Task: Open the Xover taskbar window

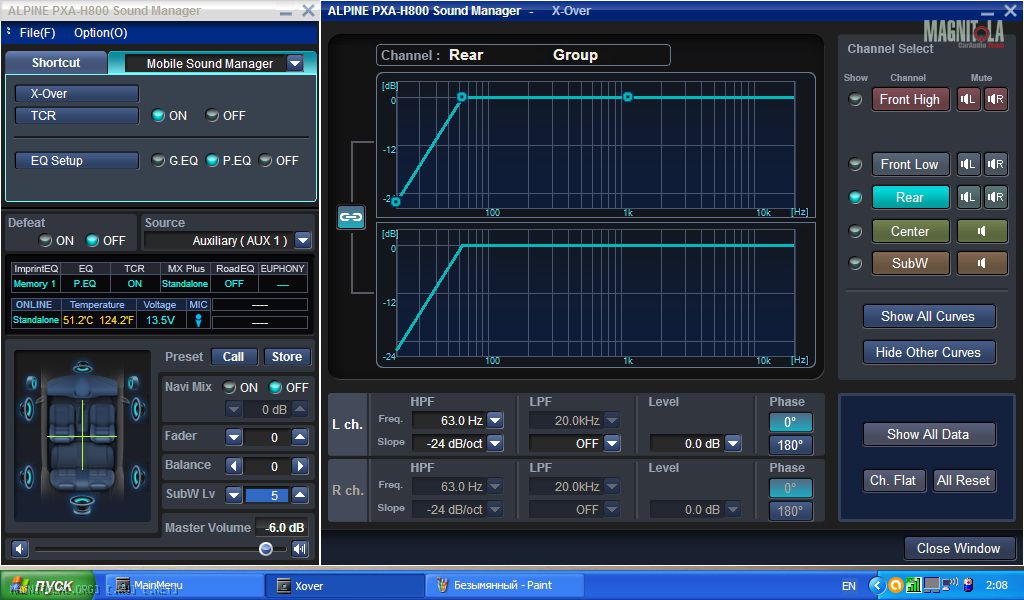Action: pyautogui.click(x=344, y=586)
